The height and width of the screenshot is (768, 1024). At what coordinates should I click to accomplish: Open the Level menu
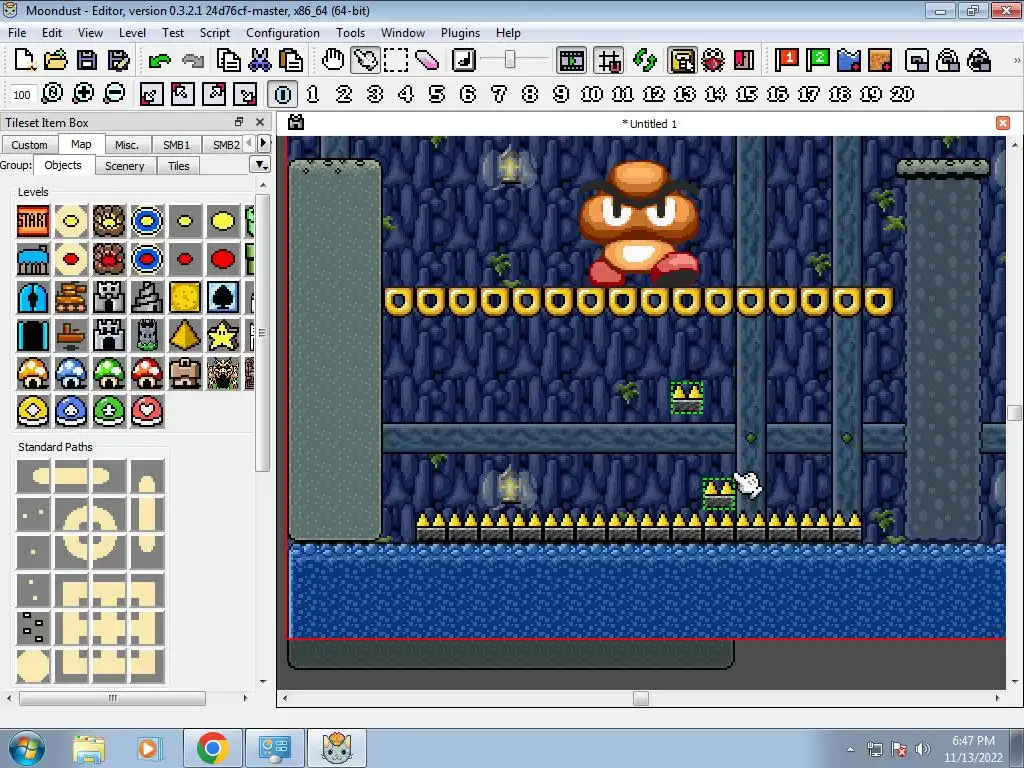(132, 33)
